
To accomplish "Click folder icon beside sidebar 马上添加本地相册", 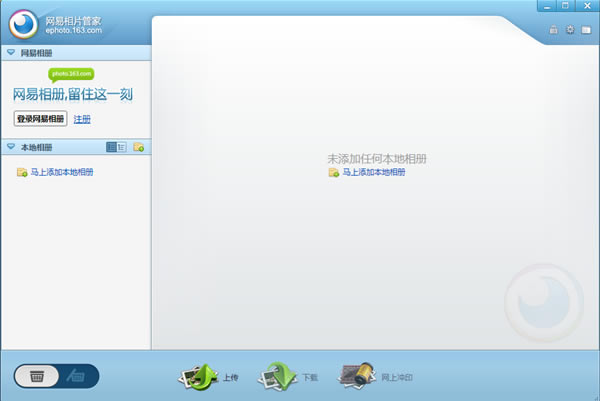I will click(x=22, y=172).
